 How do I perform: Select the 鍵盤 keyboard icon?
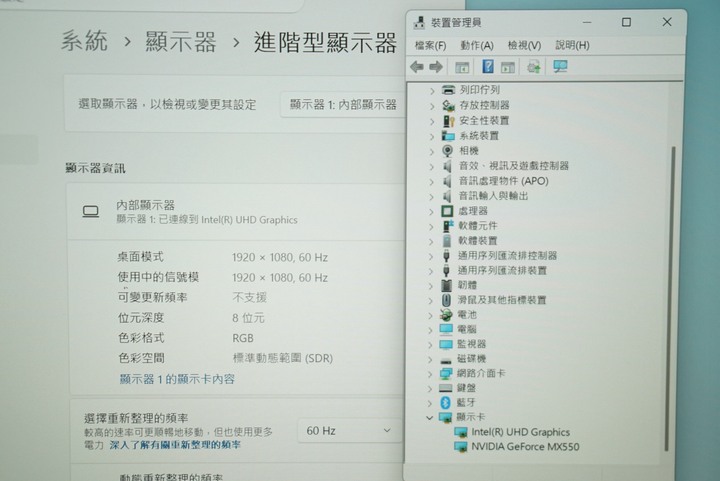(445, 388)
